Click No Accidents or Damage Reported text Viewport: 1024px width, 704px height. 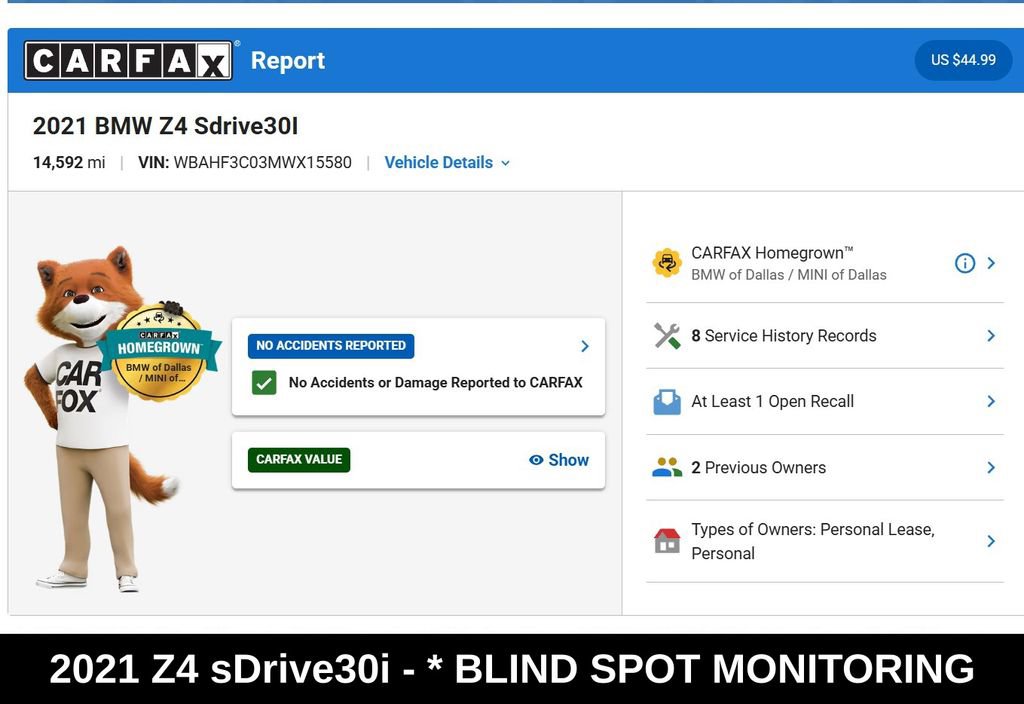[x=436, y=383]
